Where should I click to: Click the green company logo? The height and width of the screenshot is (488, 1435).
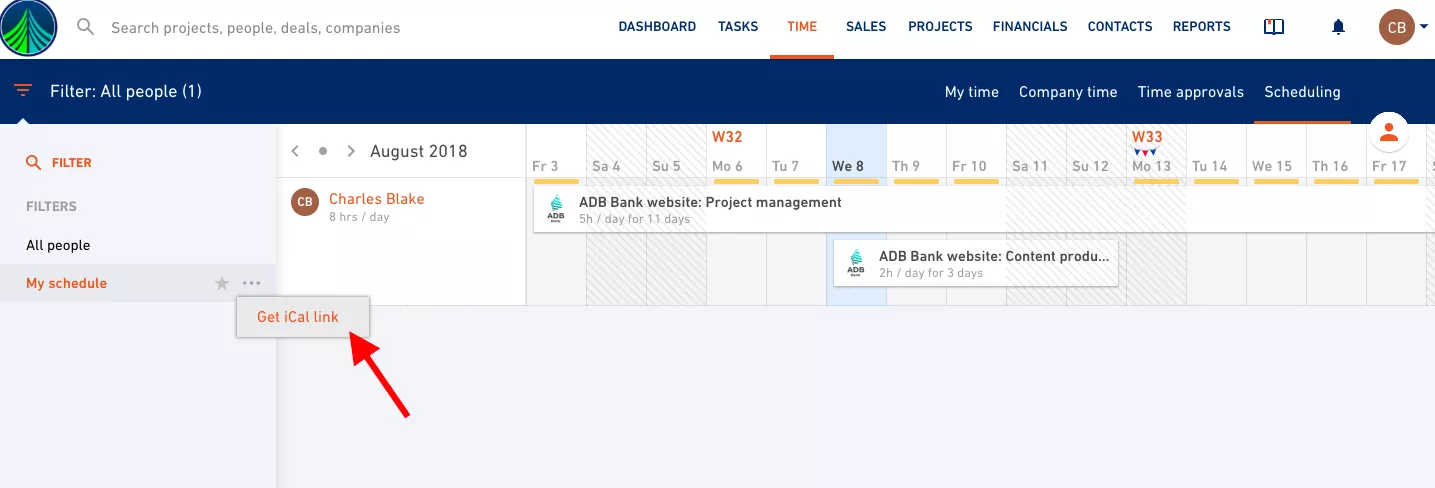29,28
